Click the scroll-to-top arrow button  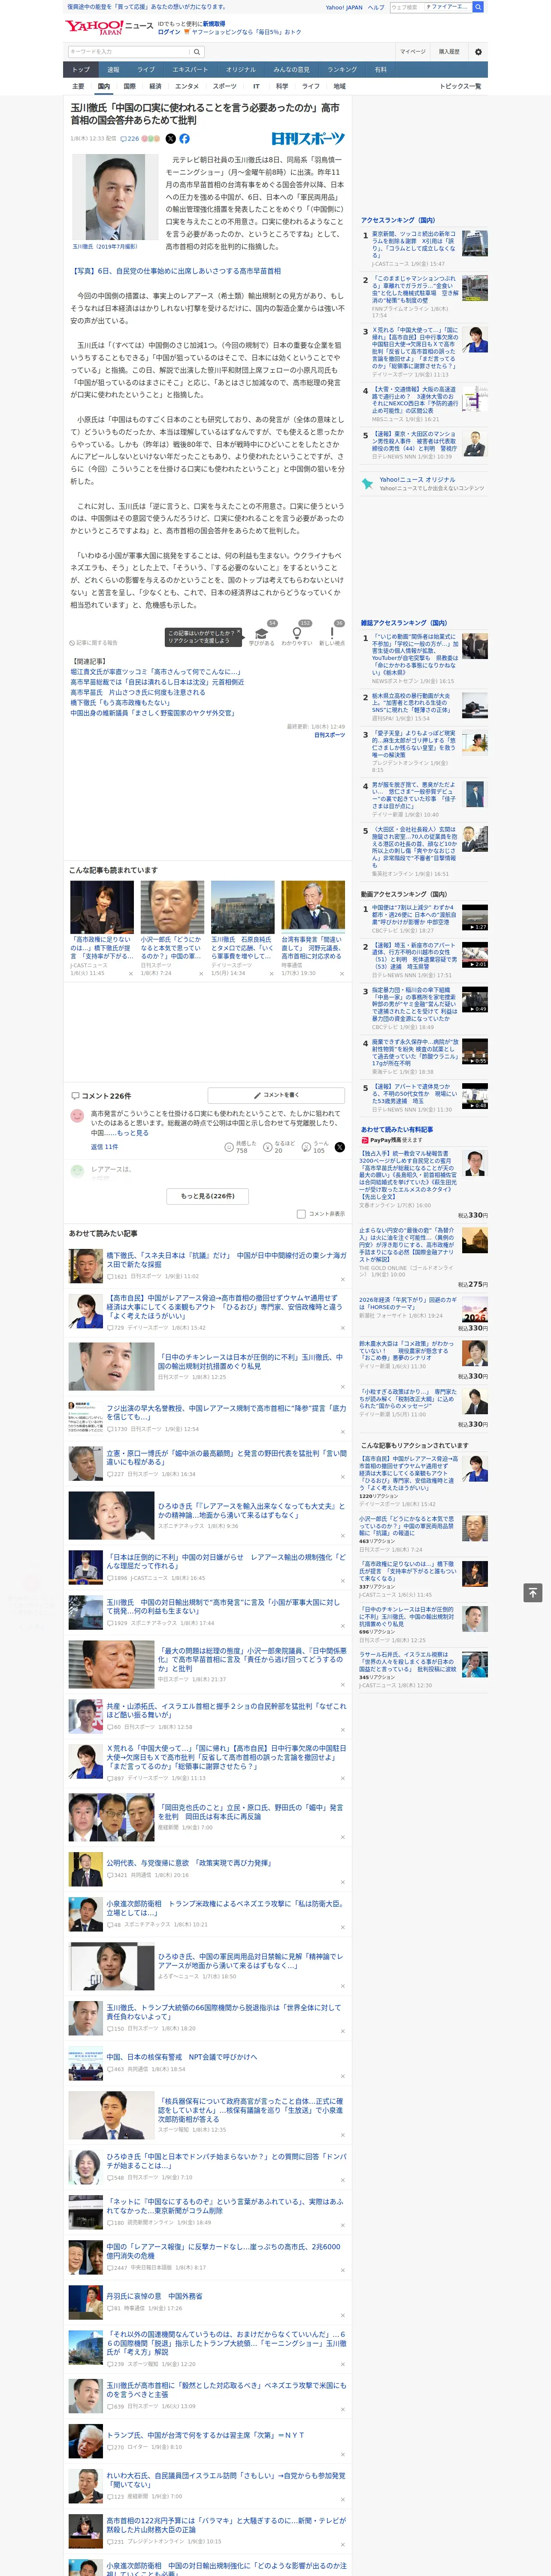[533, 1592]
